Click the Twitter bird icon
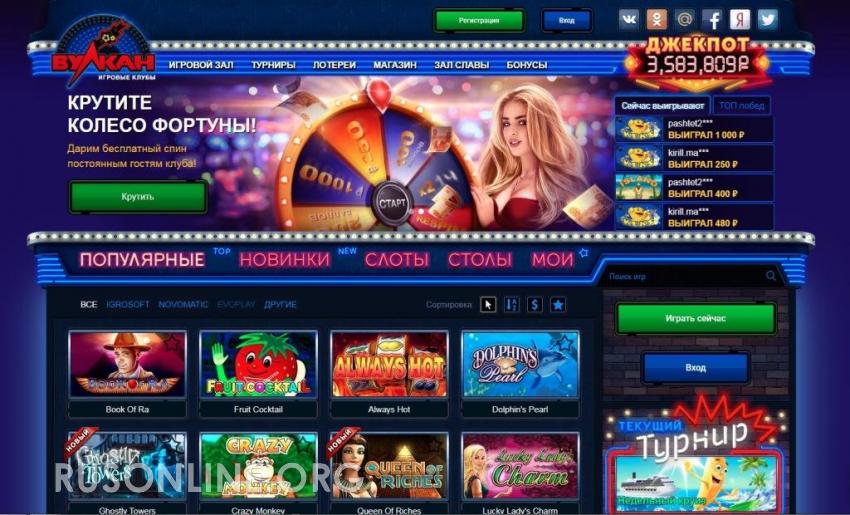The width and height of the screenshot is (850, 515). [768, 20]
